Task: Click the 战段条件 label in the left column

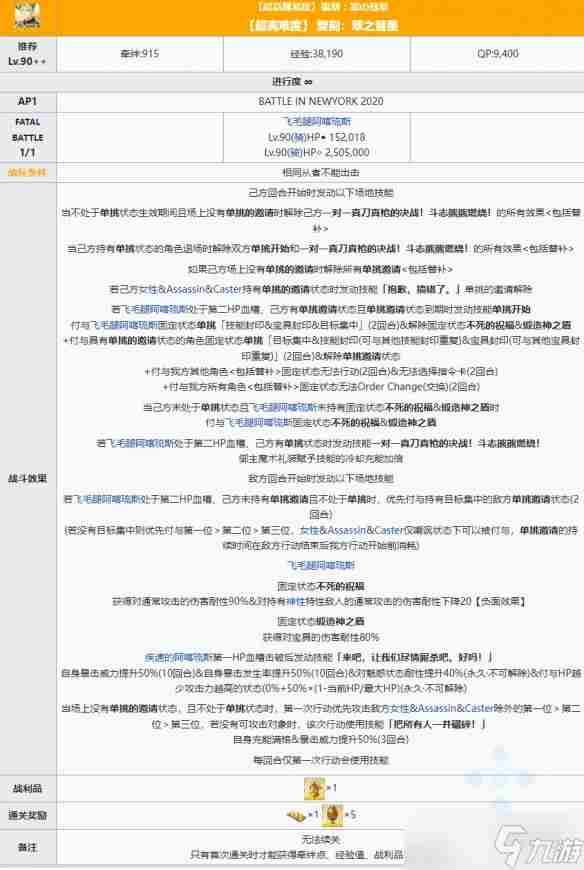Action: 27,173
